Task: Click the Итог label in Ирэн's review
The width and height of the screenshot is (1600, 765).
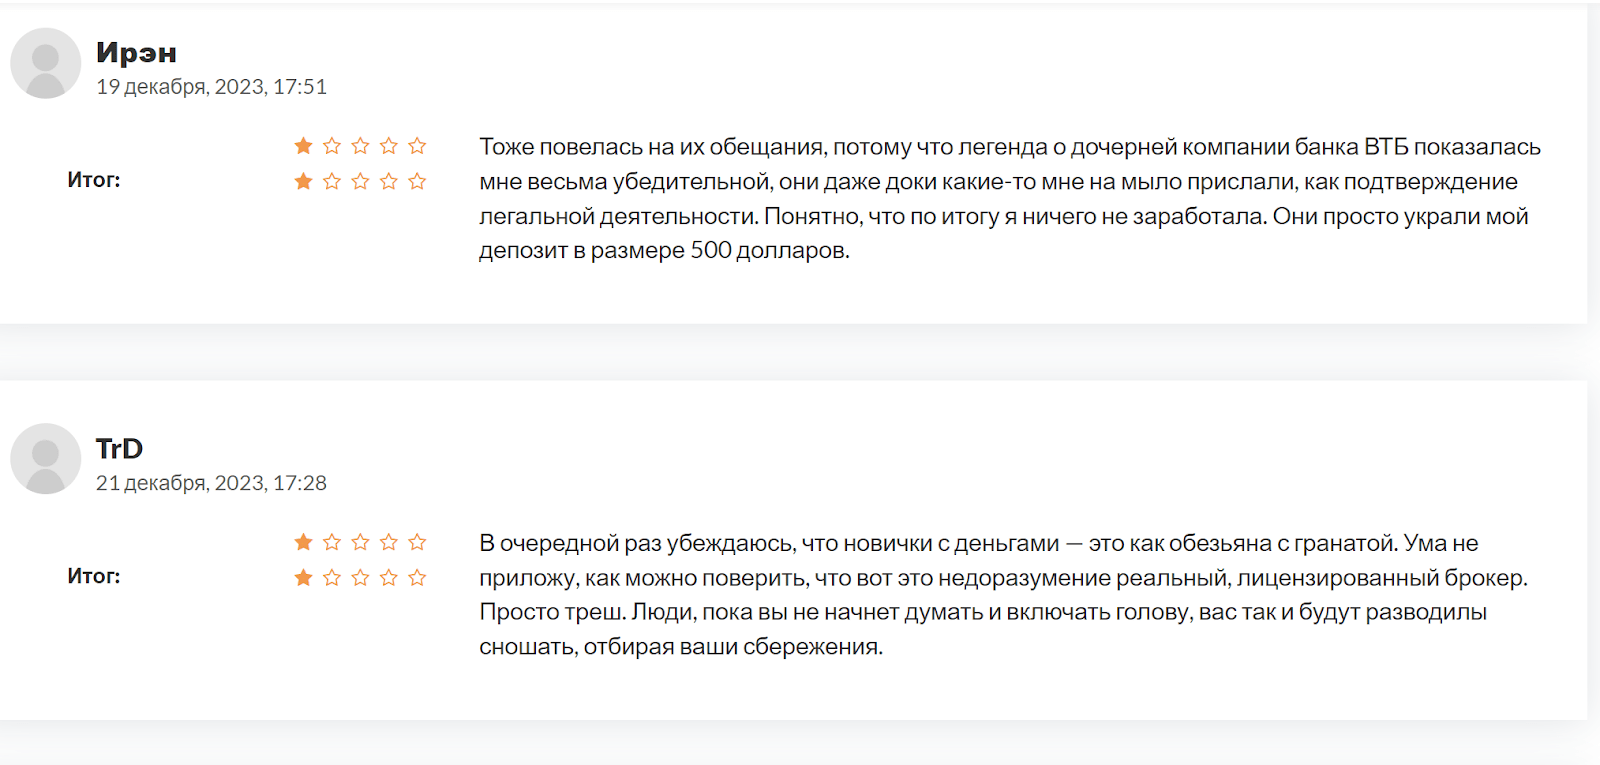Action: click(94, 180)
